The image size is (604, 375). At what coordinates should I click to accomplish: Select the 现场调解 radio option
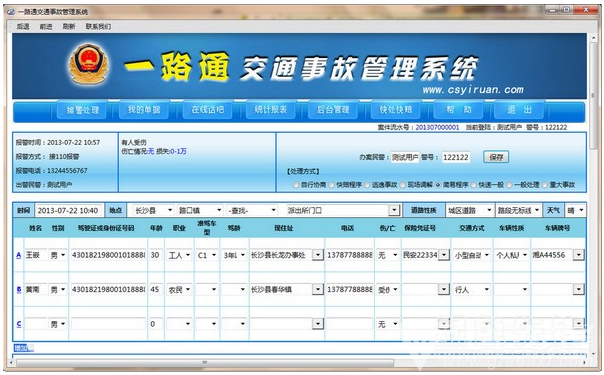(x=403, y=185)
